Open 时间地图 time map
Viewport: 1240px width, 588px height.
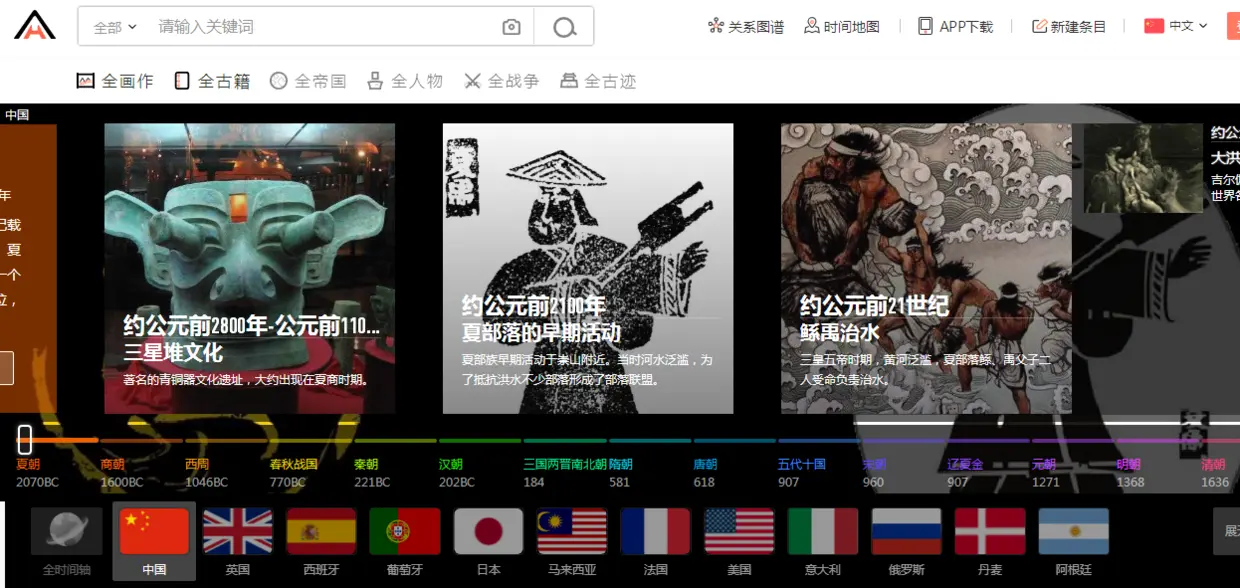(842, 27)
